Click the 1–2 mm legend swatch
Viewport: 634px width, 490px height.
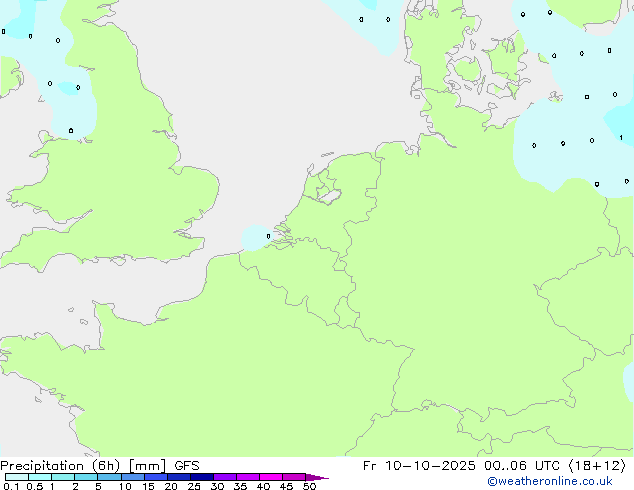[63, 477]
